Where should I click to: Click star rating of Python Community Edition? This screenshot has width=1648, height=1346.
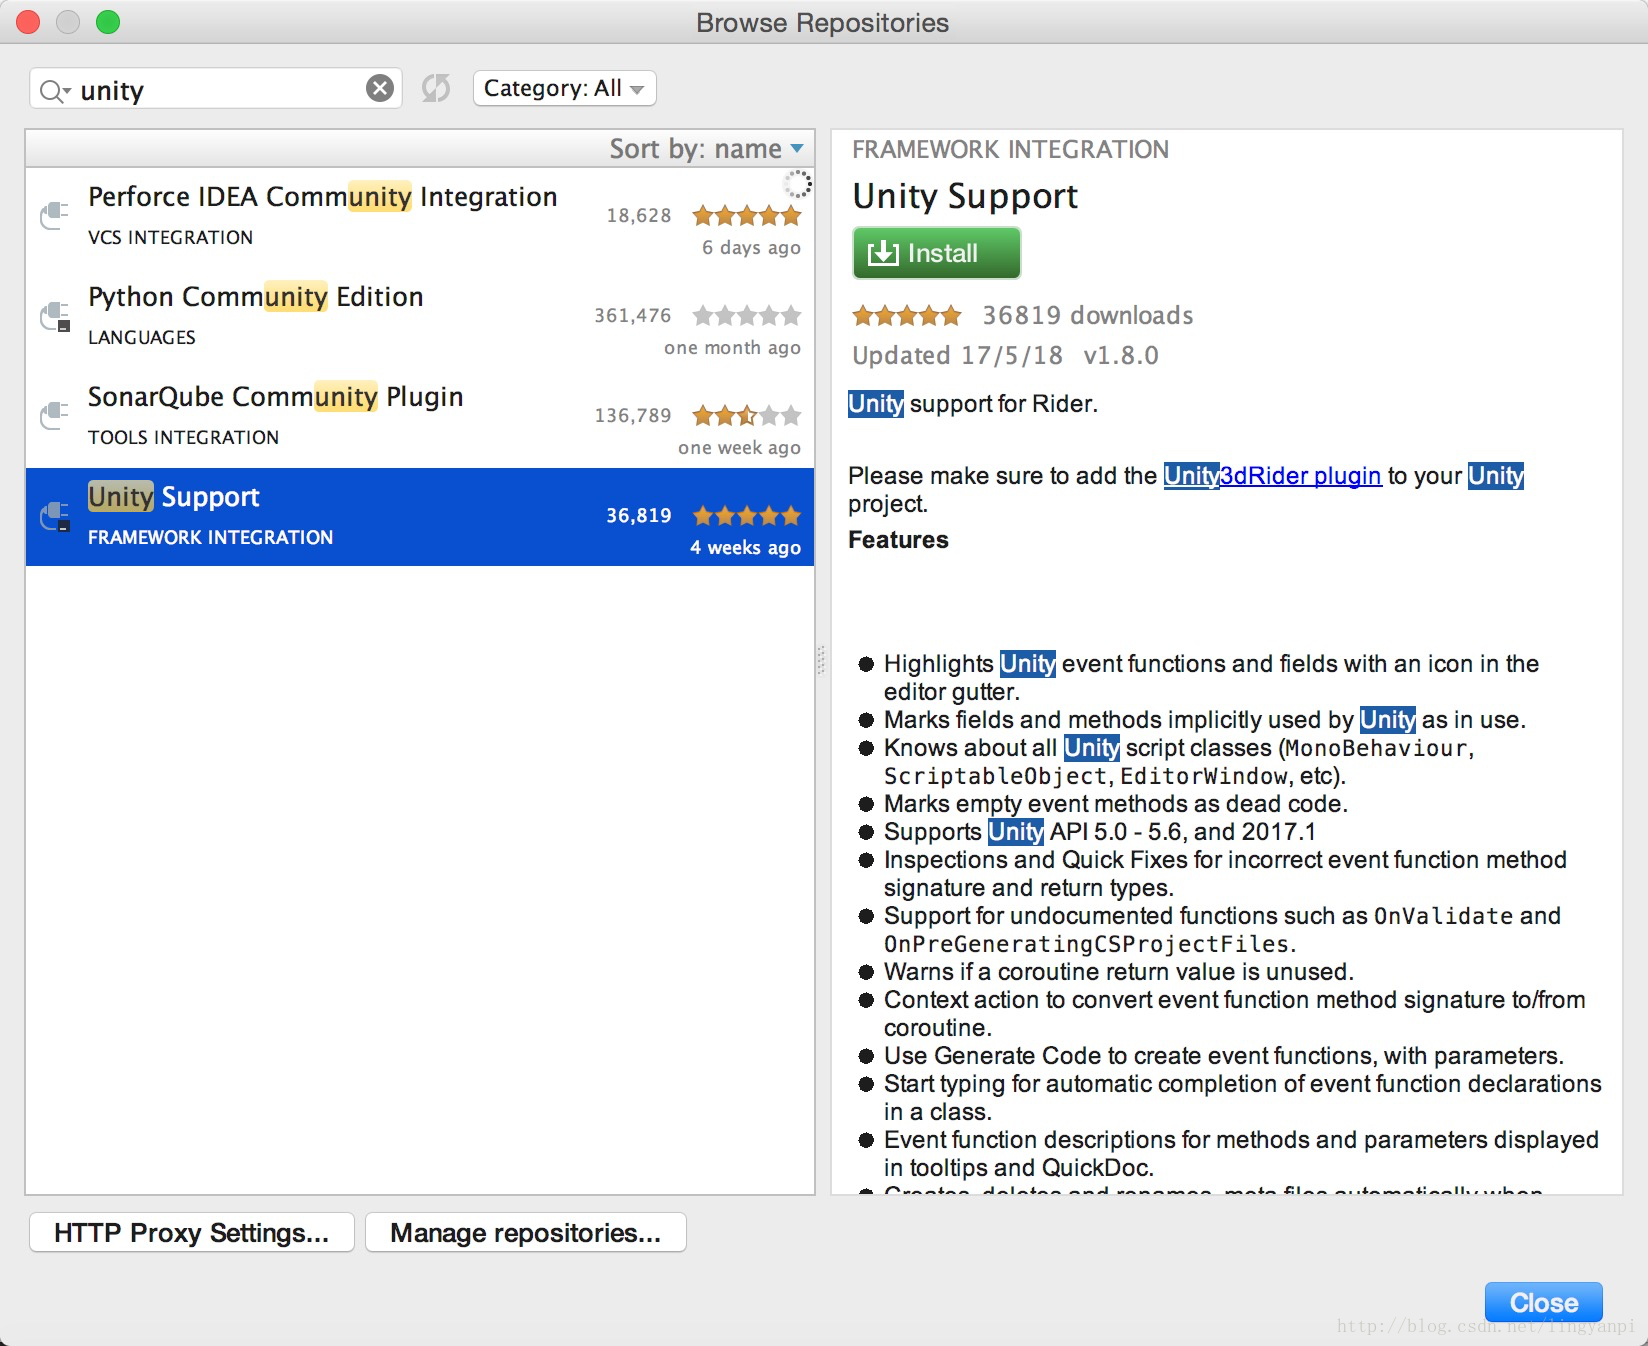pos(747,315)
